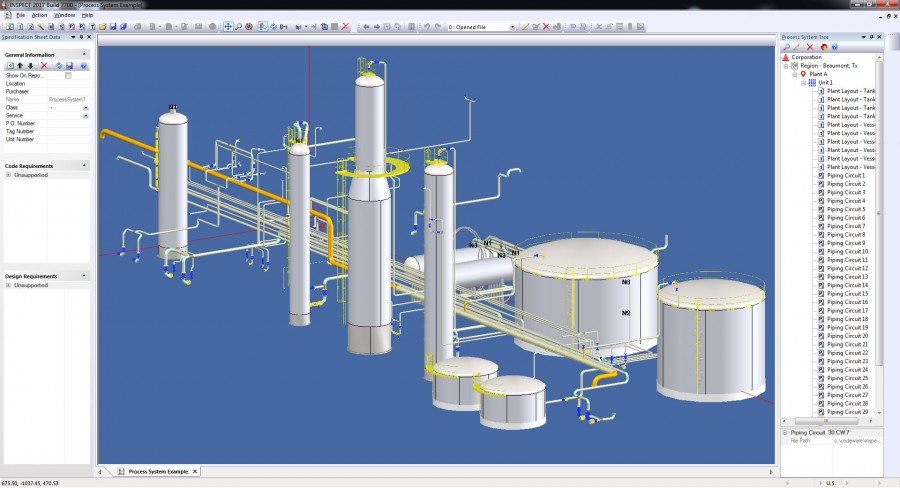Screen dimensions: 900x488
Task: Open the Opened File dropdown
Action: [x=512, y=27]
